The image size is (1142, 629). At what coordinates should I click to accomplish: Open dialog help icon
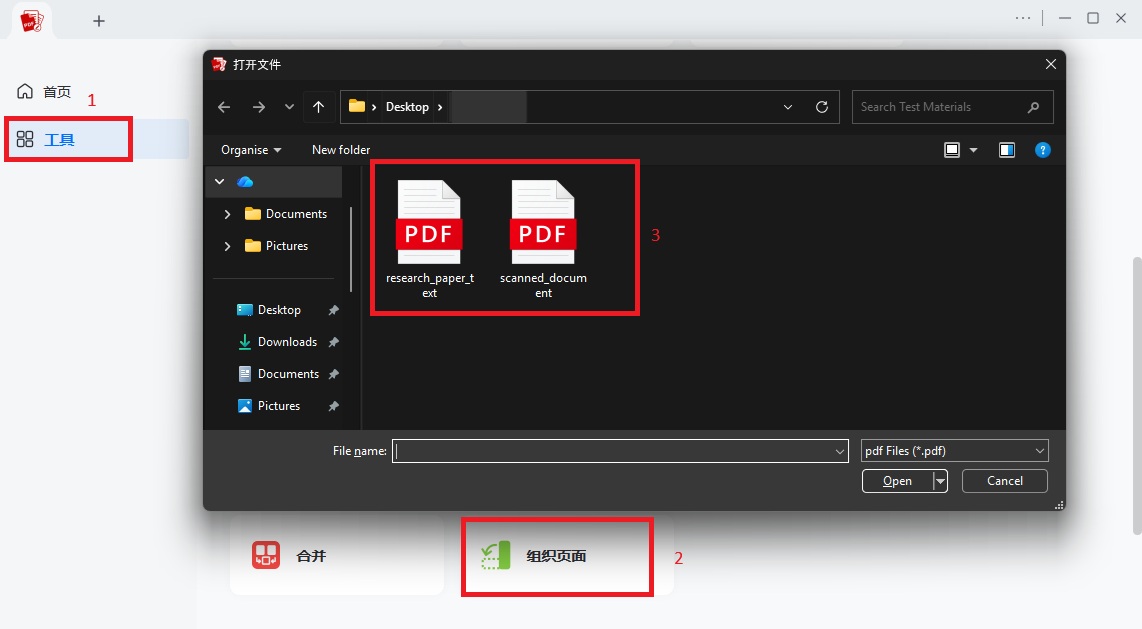[1042, 150]
